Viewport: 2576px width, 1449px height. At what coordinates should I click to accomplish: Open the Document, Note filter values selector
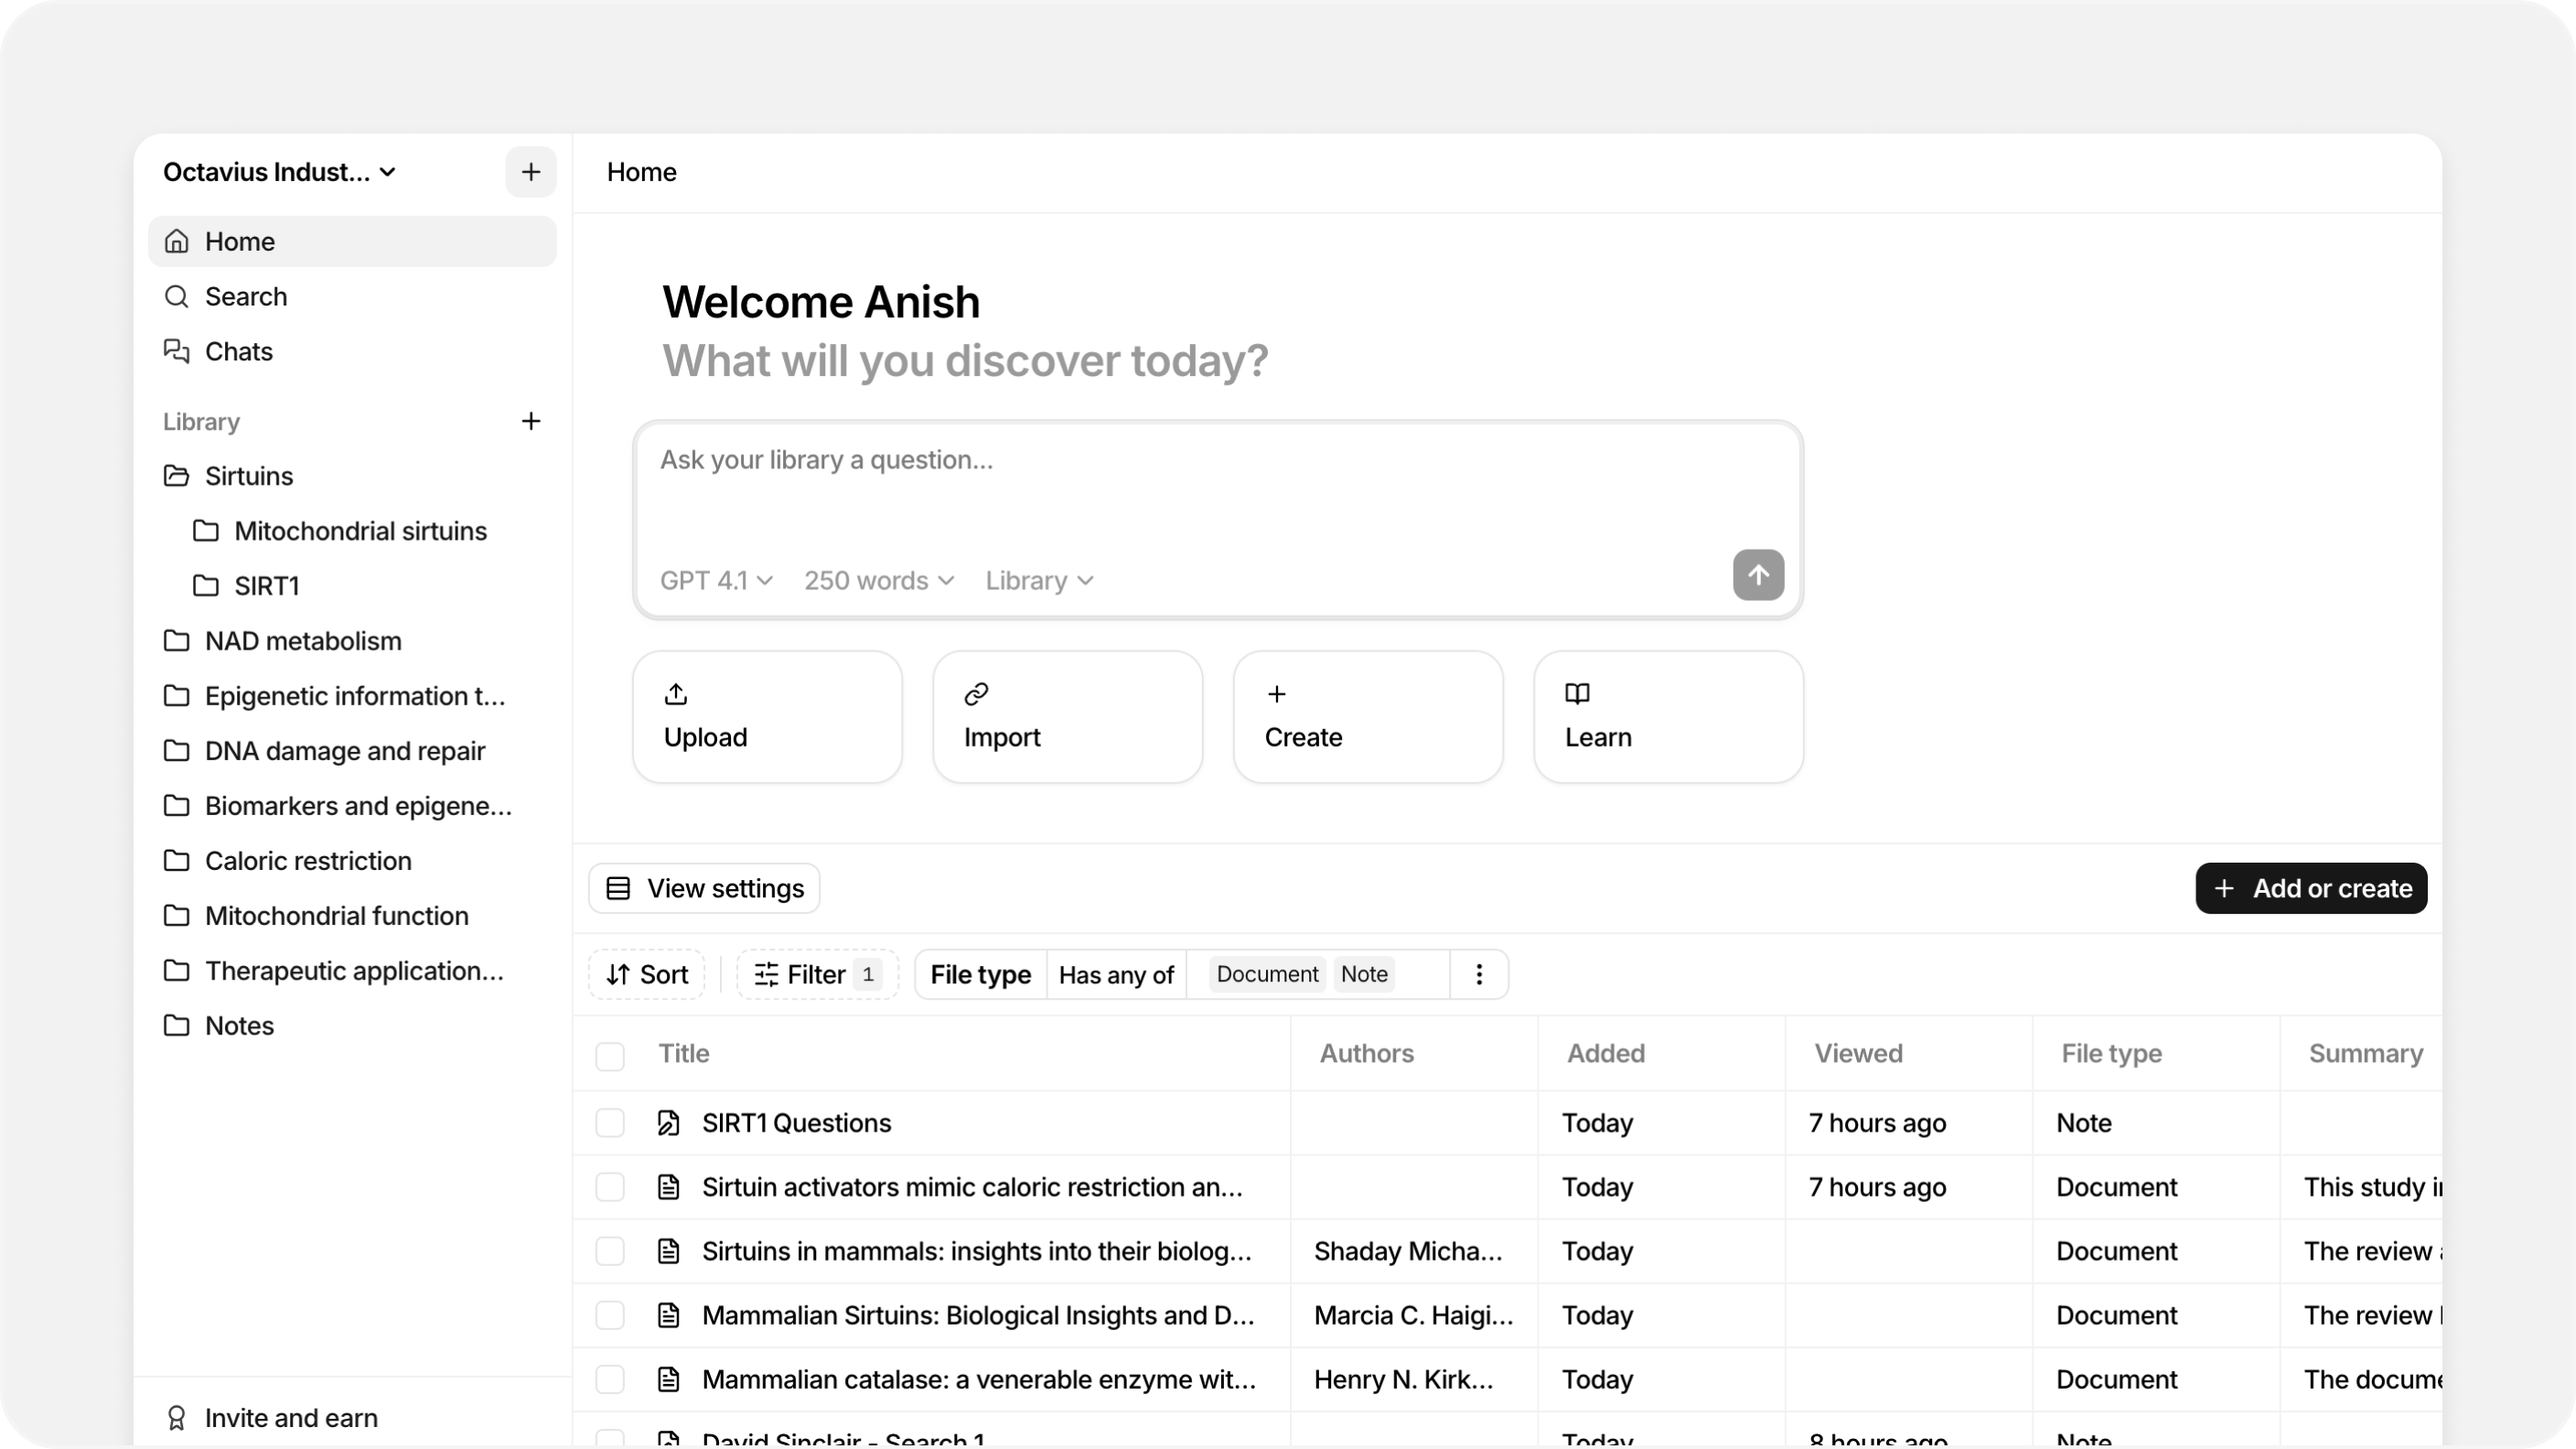[x=1318, y=974]
